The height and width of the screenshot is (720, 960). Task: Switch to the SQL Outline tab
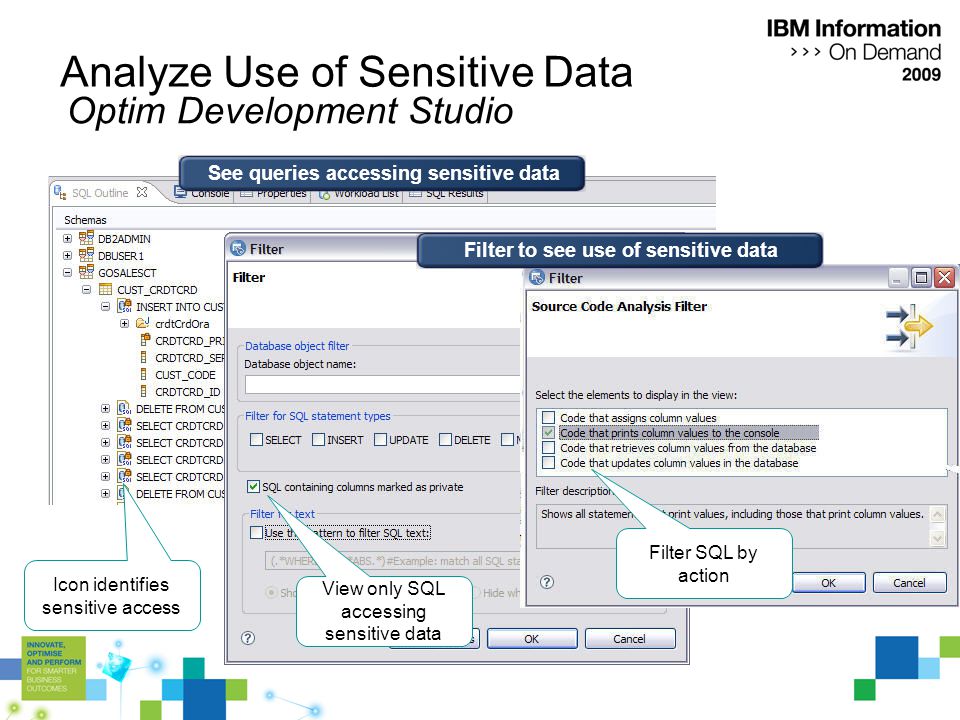[x=100, y=193]
